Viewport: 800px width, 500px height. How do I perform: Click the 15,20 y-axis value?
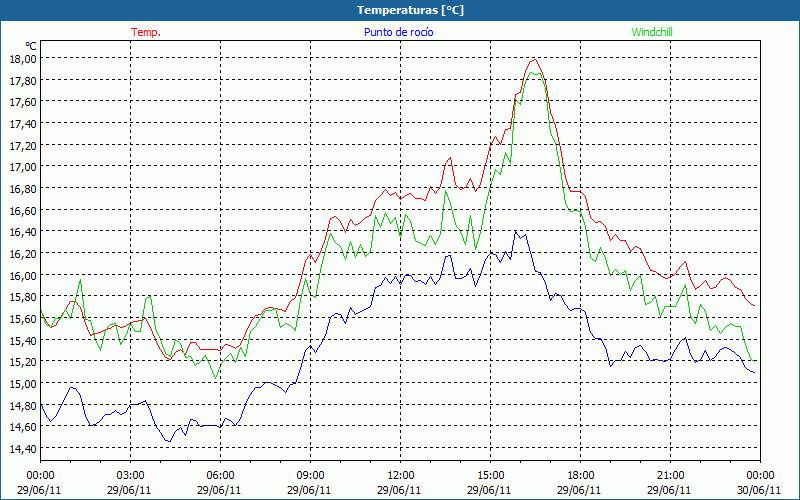(x=23, y=362)
